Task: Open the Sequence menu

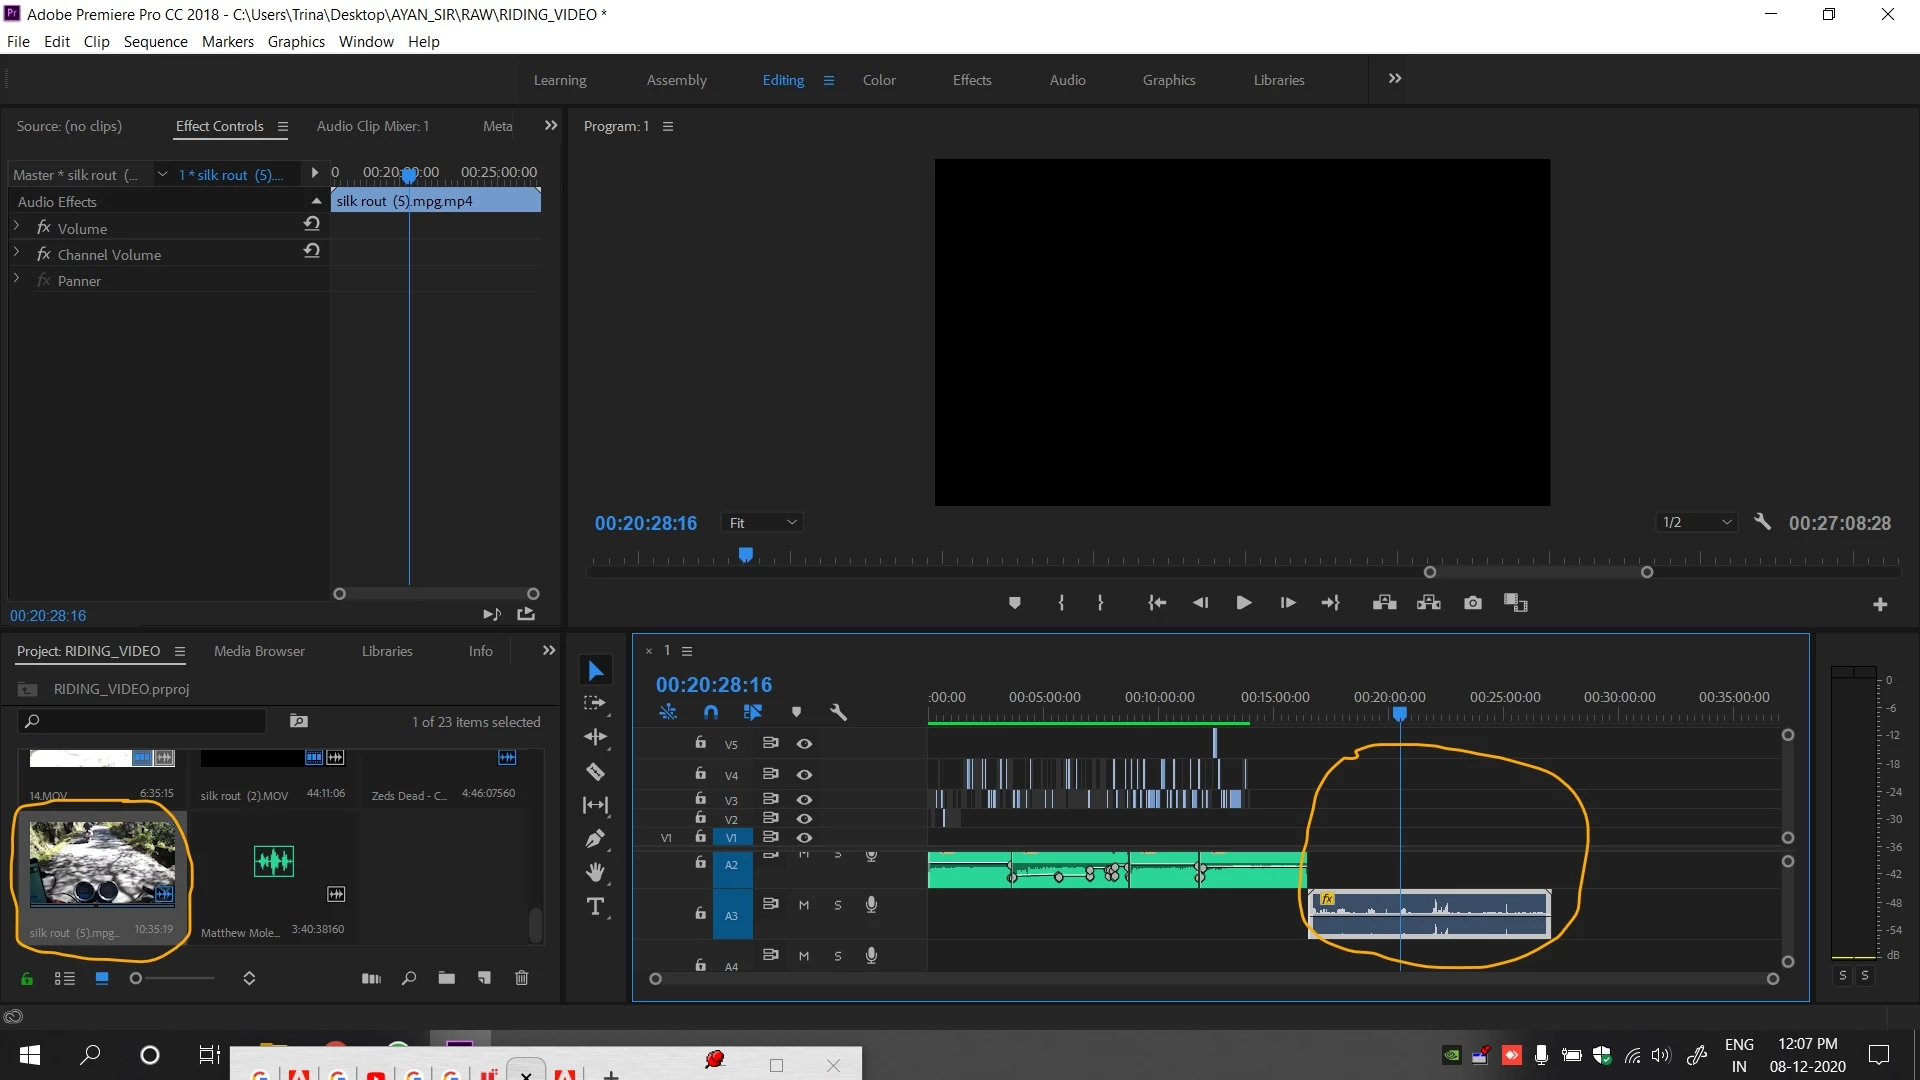Action: 155,42
